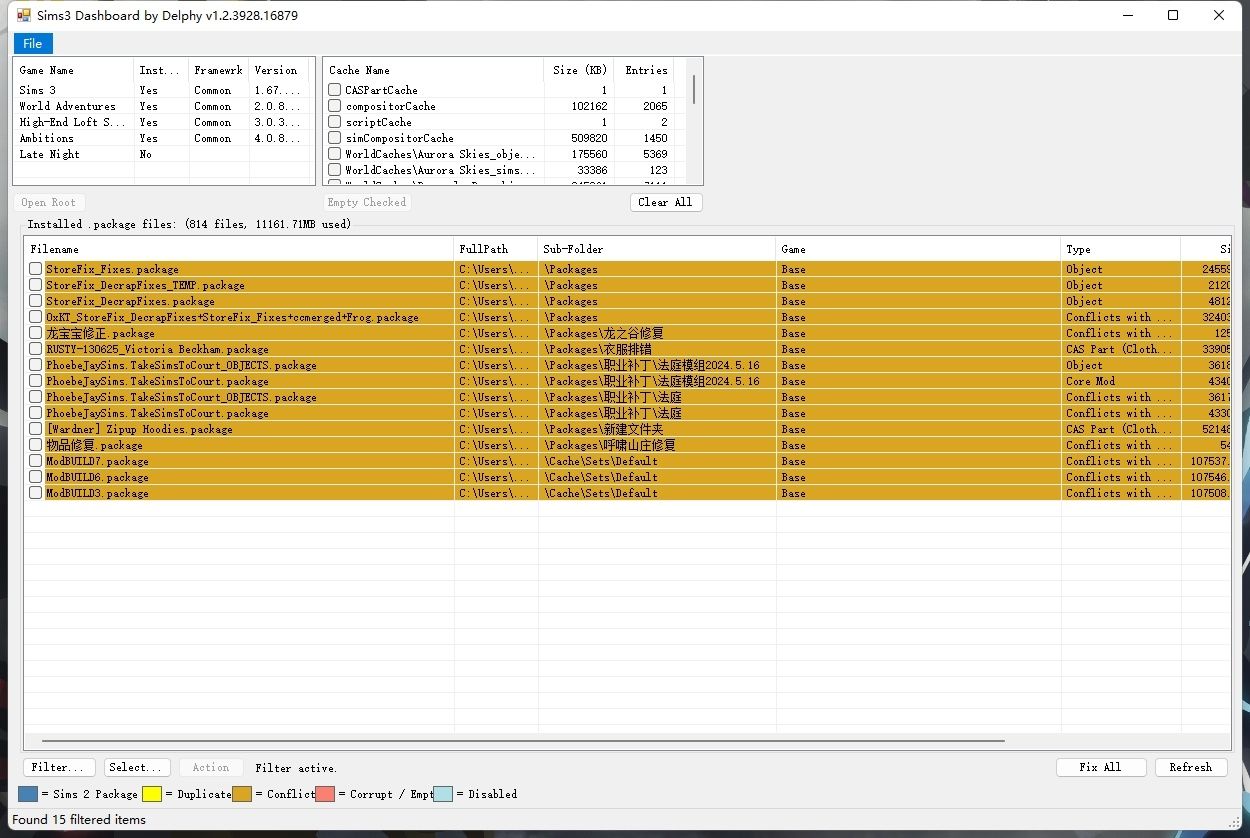
Task: Check the CASPartCache checkbox
Action: tap(335, 90)
